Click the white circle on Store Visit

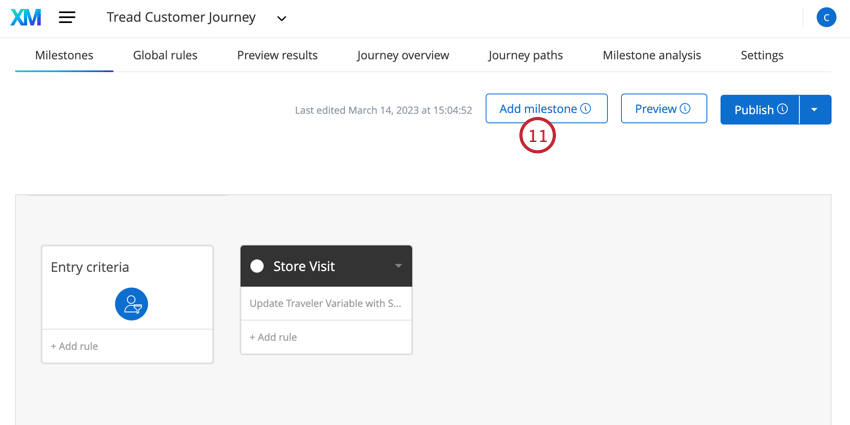[x=257, y=266]
